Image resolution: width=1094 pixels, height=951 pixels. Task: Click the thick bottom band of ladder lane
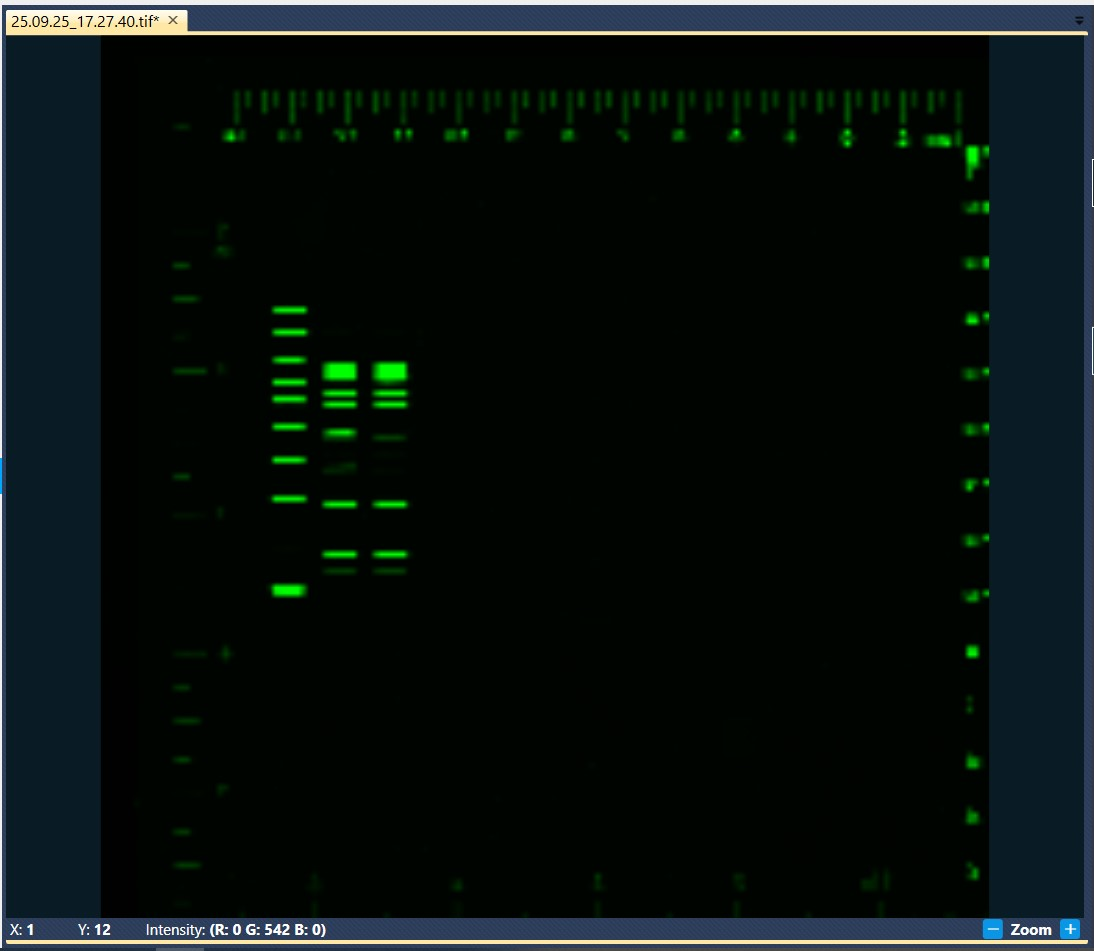click(x=289, y=590)
